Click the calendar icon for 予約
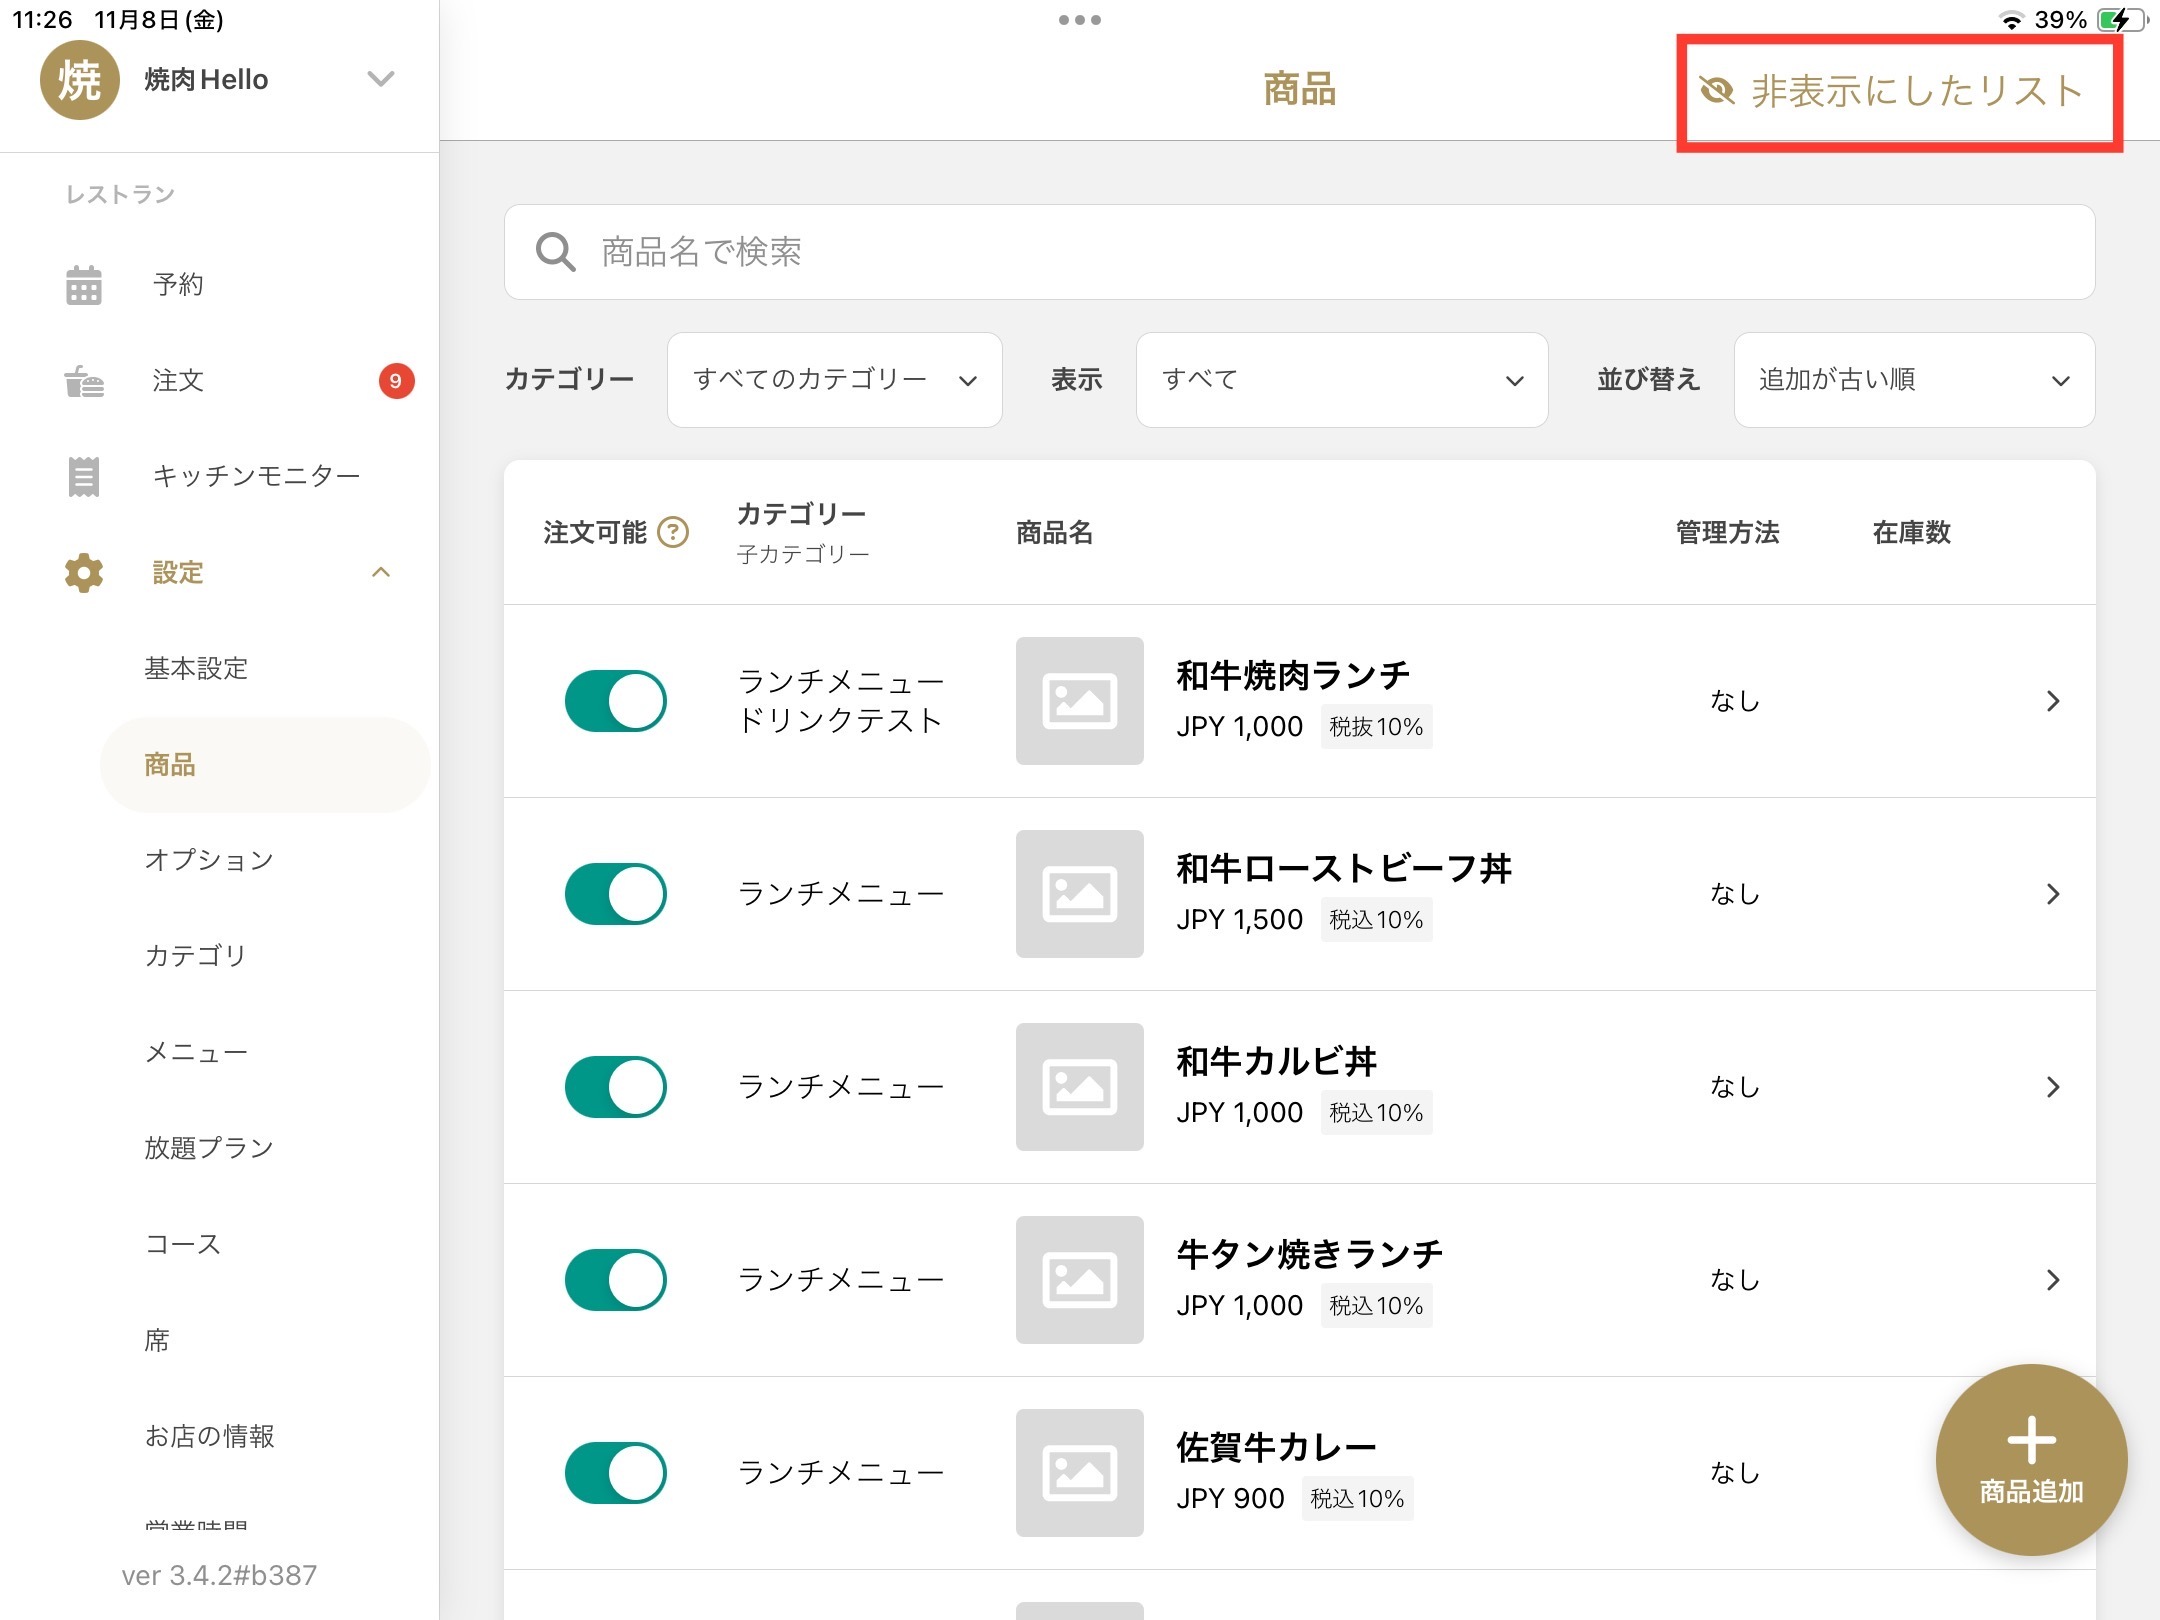The width and height of the screenshot is (2160, 1620). pyautogui.click(x=84, y=285)
